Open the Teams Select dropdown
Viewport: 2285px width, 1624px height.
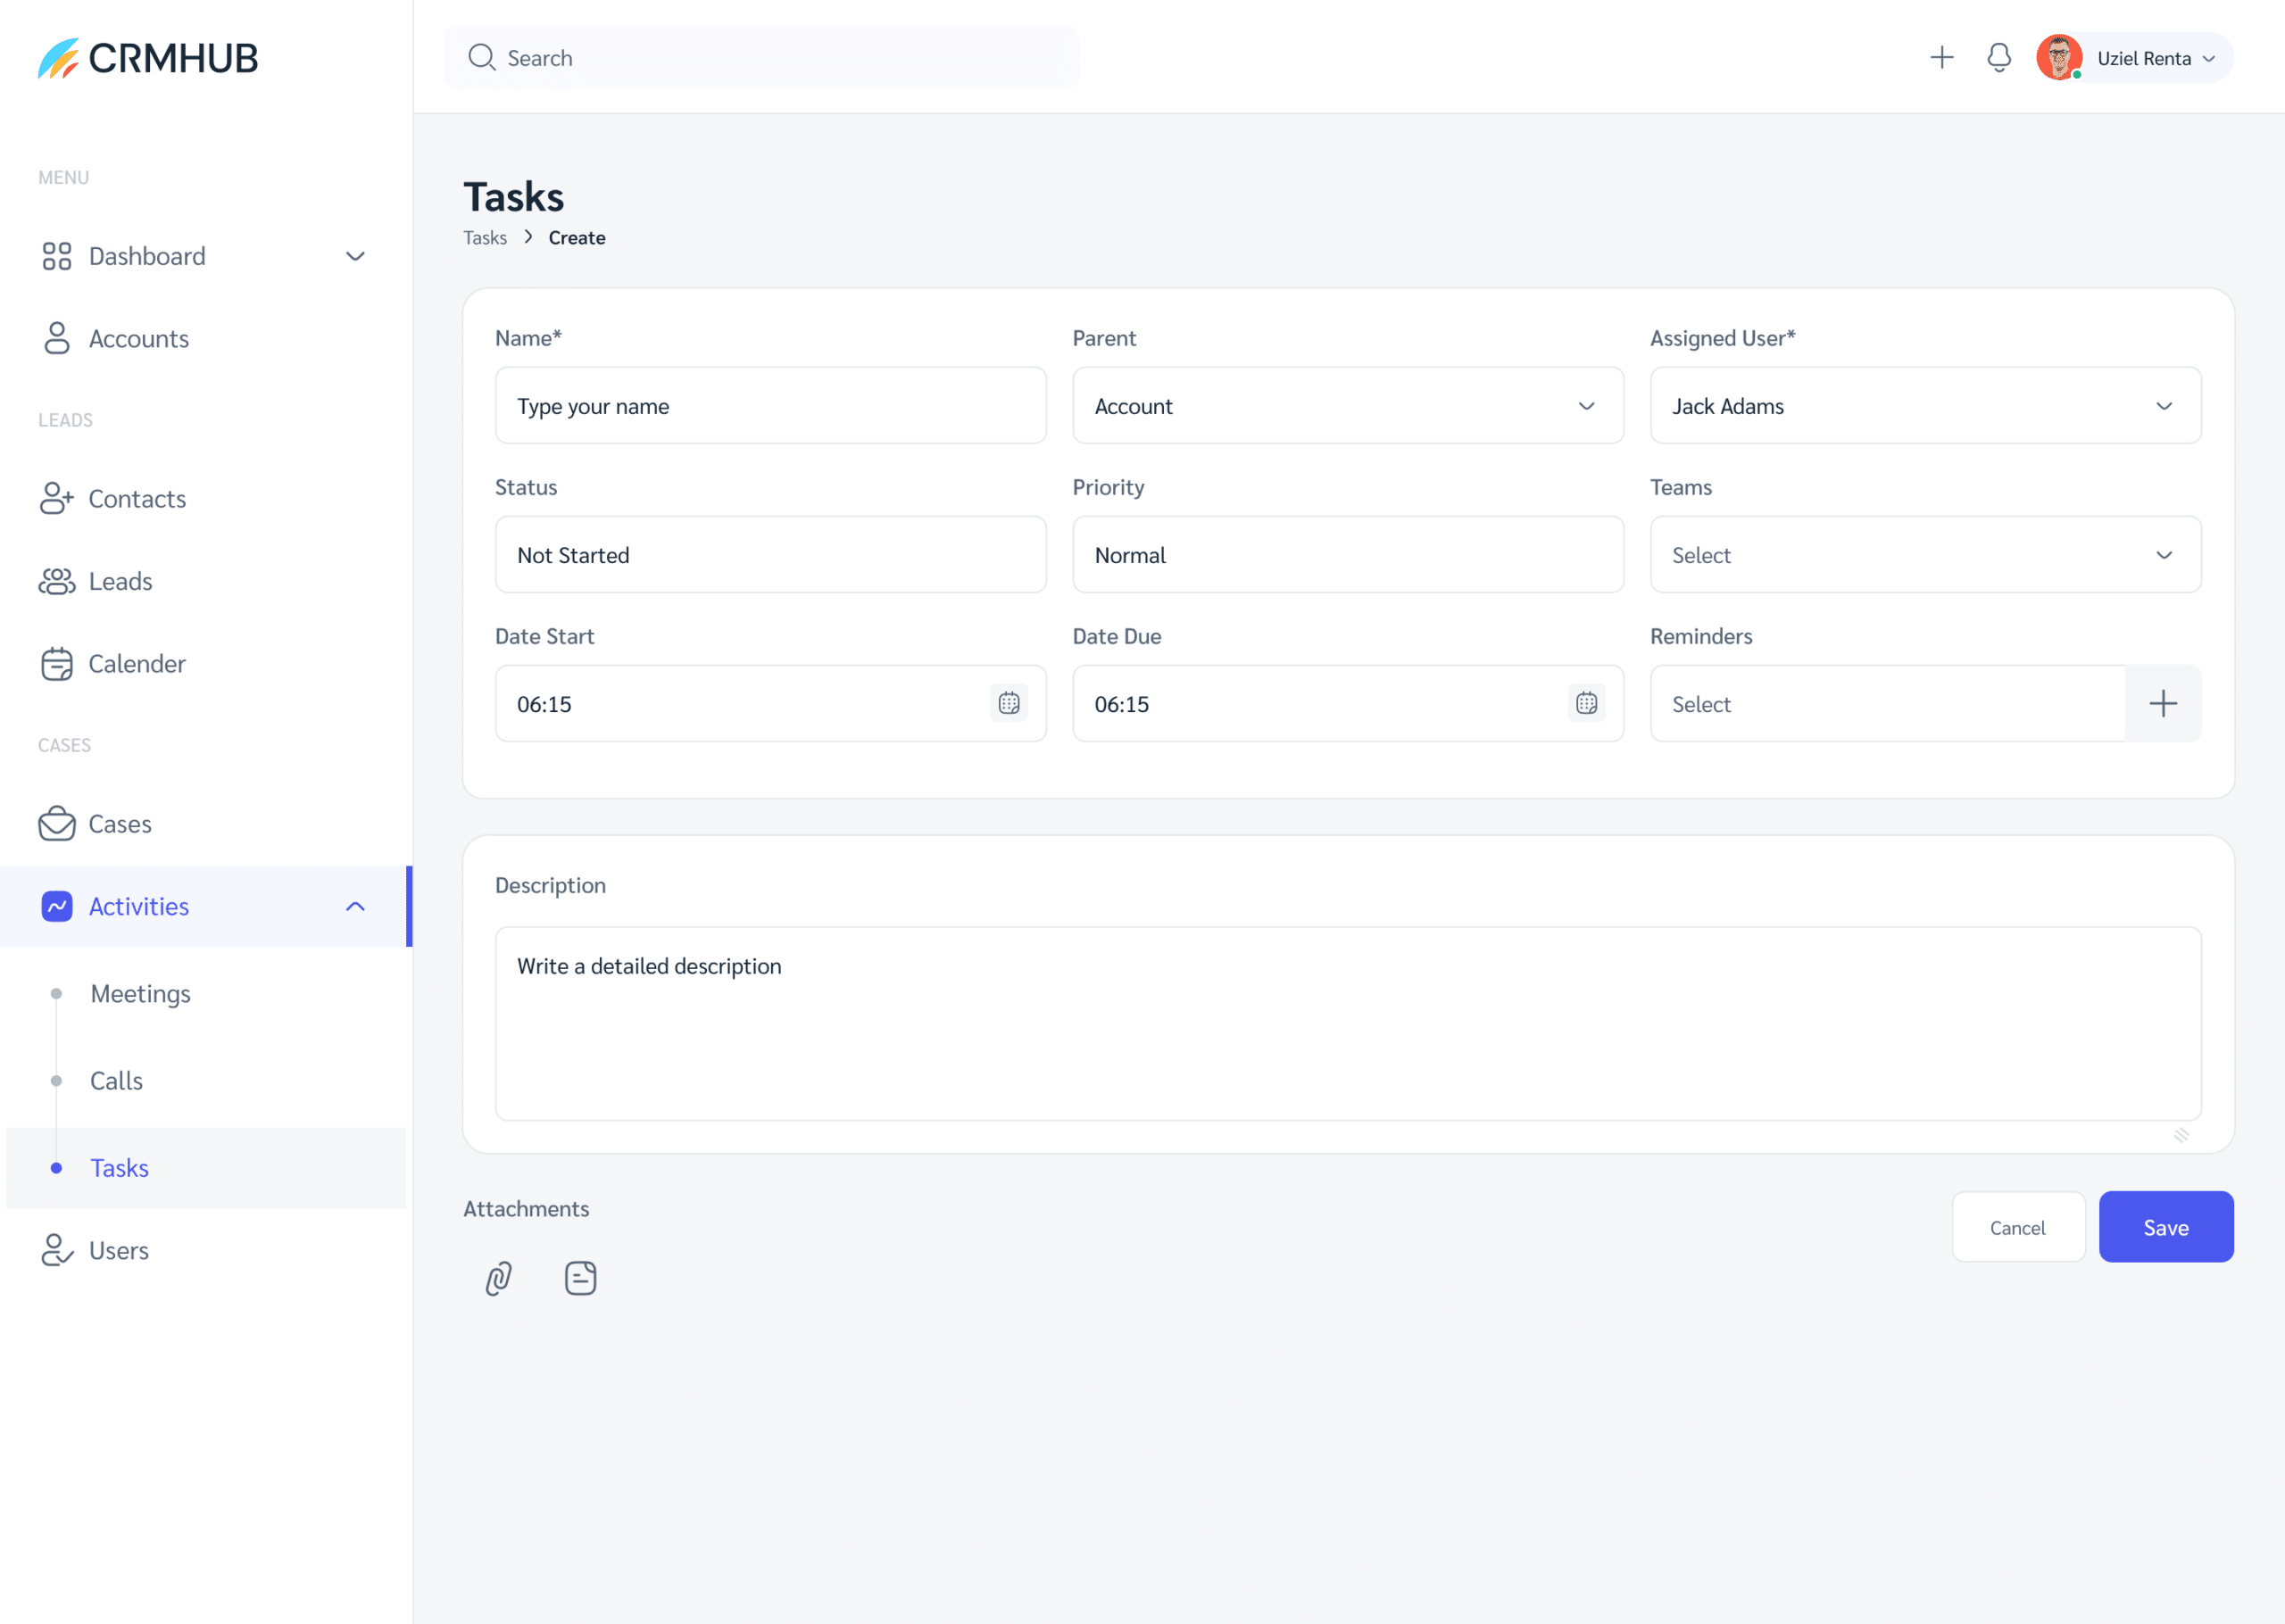coord(2164,555)
